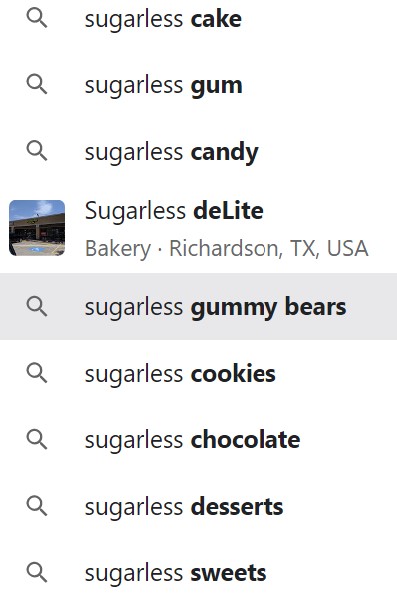Click magnifier icon next to sugarless chocolate
Viewport: 397px width, 609px height.
pyautogui.click(x=37, y=439)
